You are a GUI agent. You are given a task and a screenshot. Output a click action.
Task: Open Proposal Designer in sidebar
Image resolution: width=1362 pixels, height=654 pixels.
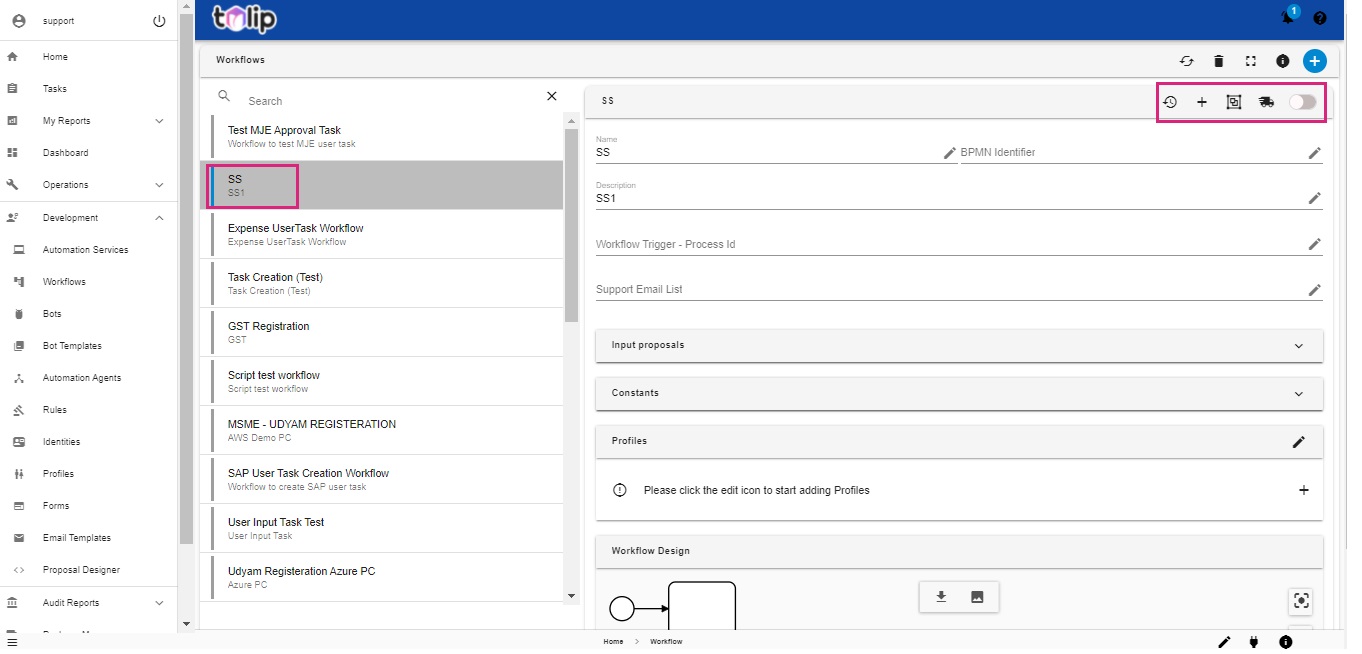coord(88,570)
